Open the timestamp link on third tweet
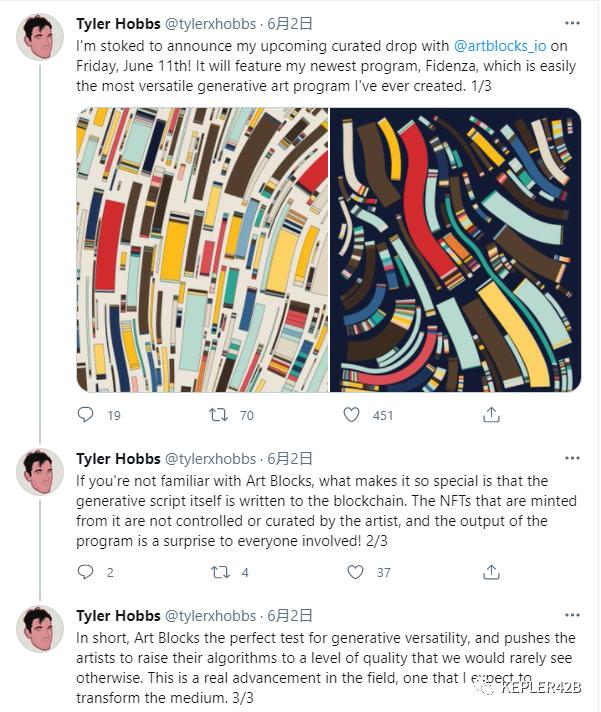Screen dimensions: 601x712 [x=290, y=616]
